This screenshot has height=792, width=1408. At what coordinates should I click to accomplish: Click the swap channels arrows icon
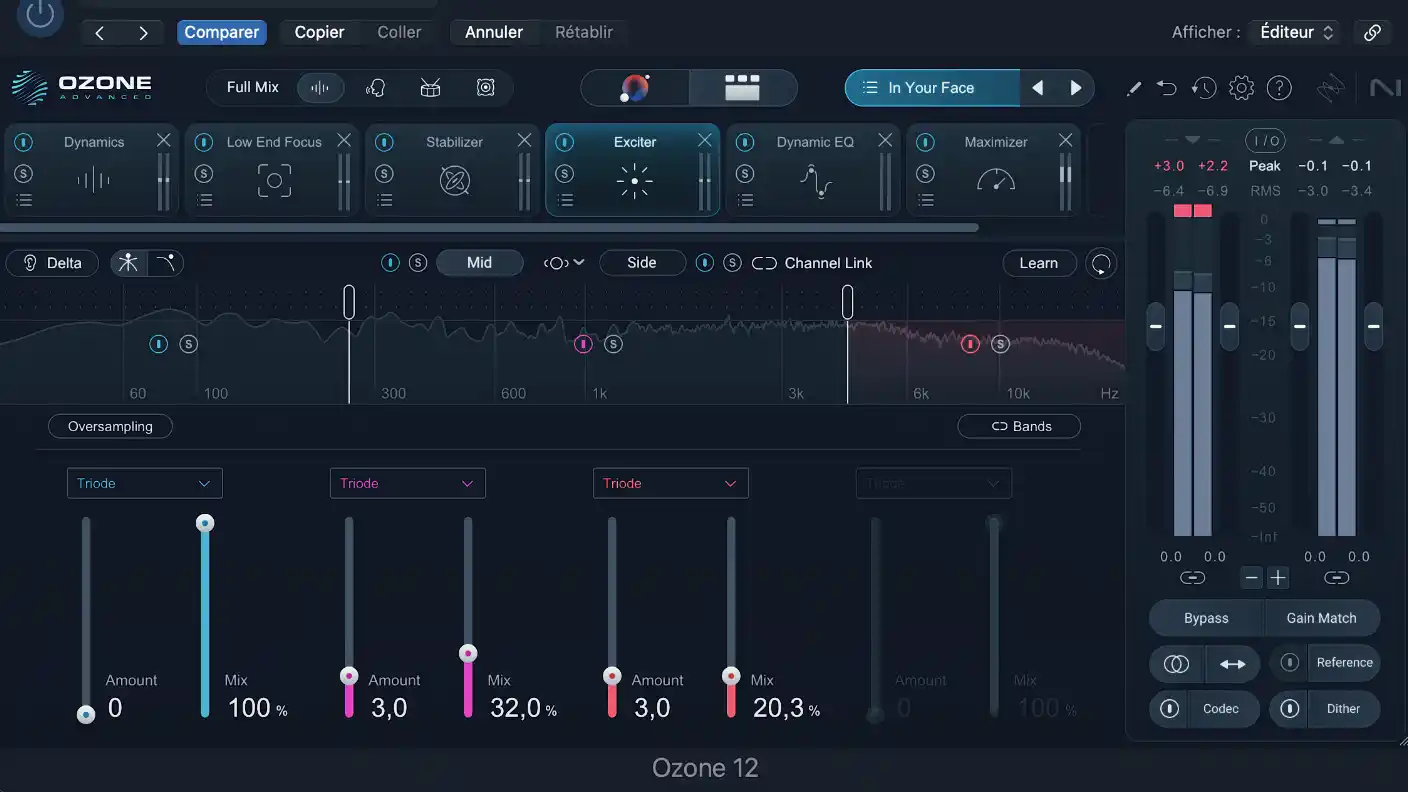1233,664
